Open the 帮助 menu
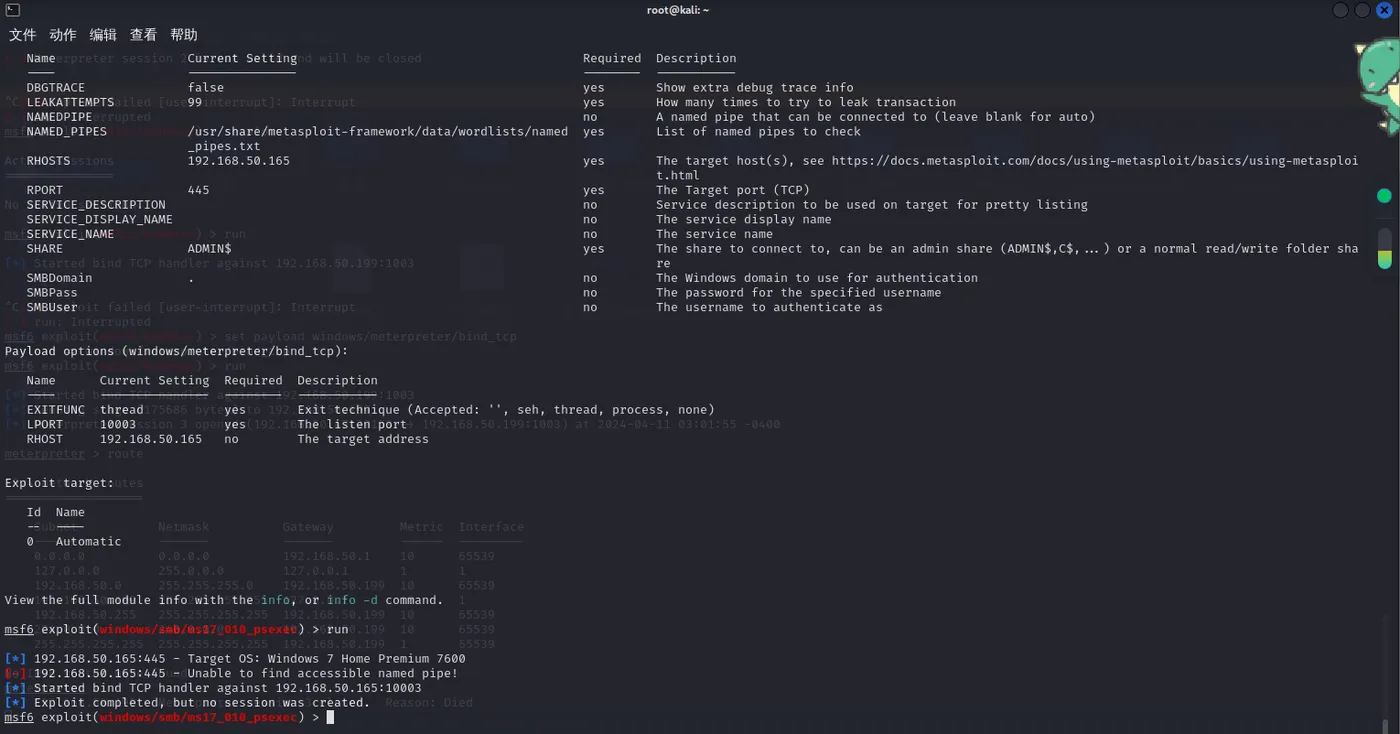Image resolution: width=1400 pixels, height=734 pixels. click(x=184, y=35)
